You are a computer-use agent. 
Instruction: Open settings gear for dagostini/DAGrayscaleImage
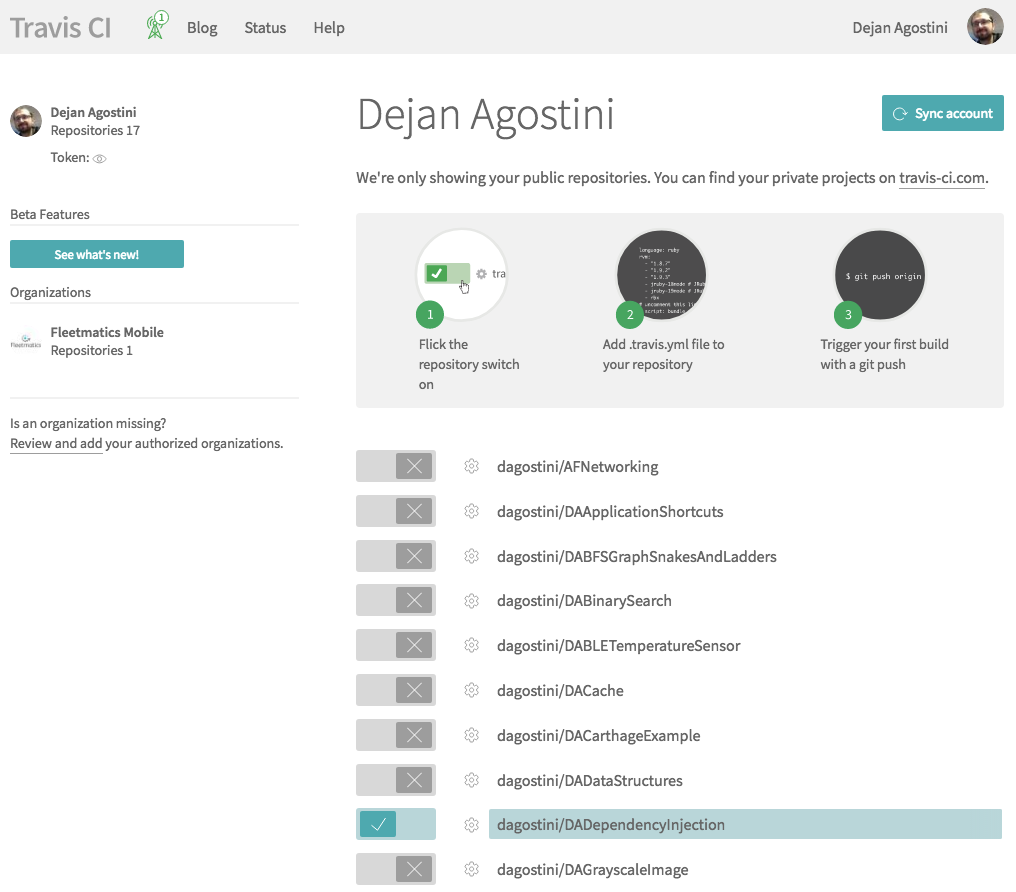471,870
